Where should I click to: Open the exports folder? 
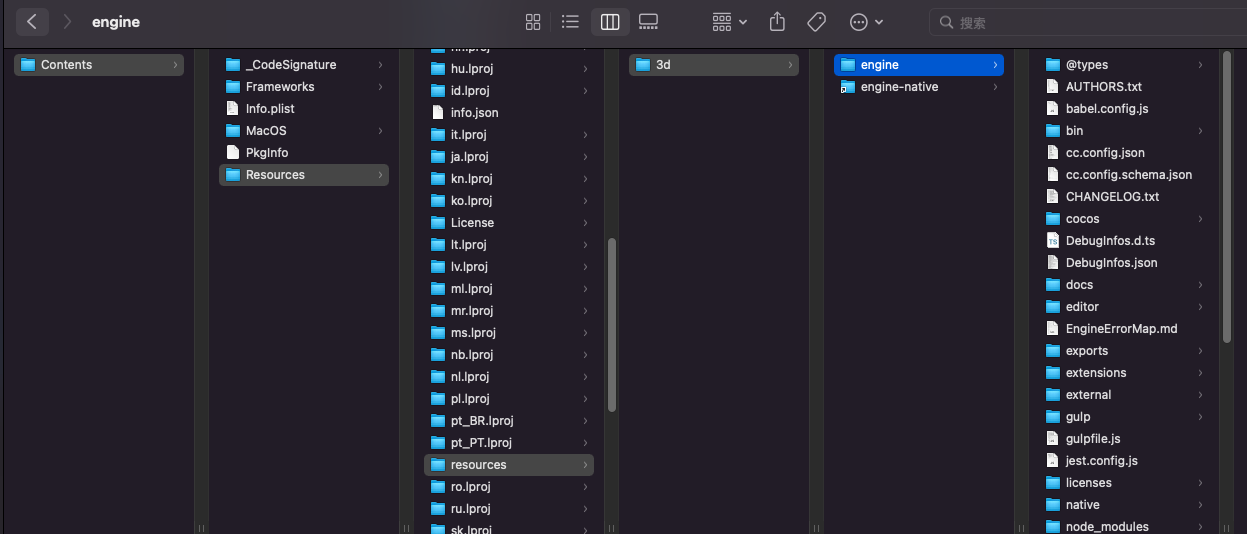[x=1124, y=351]
